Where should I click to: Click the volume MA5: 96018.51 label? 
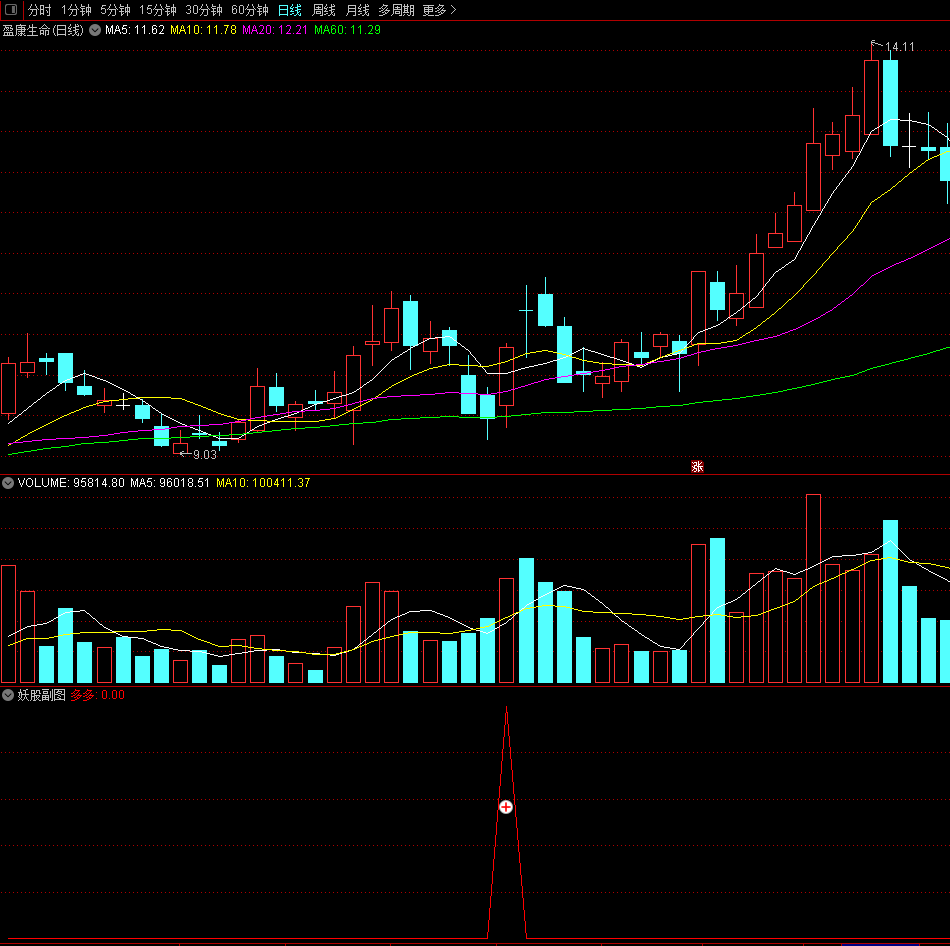[170, 483]
